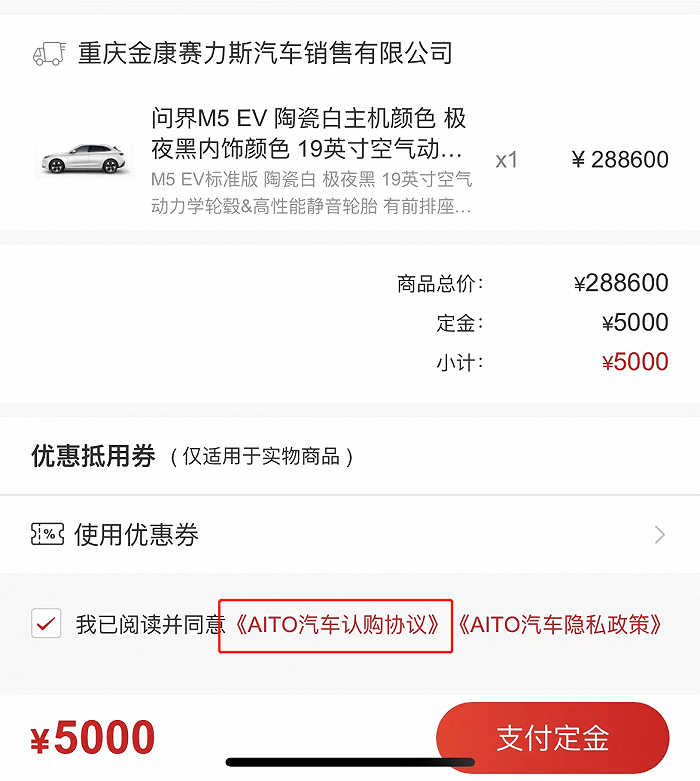The height and width of the screenshot is (781, 700).
Task: Tap the red 小计 subtotal amount
Action: coord(635,362)
